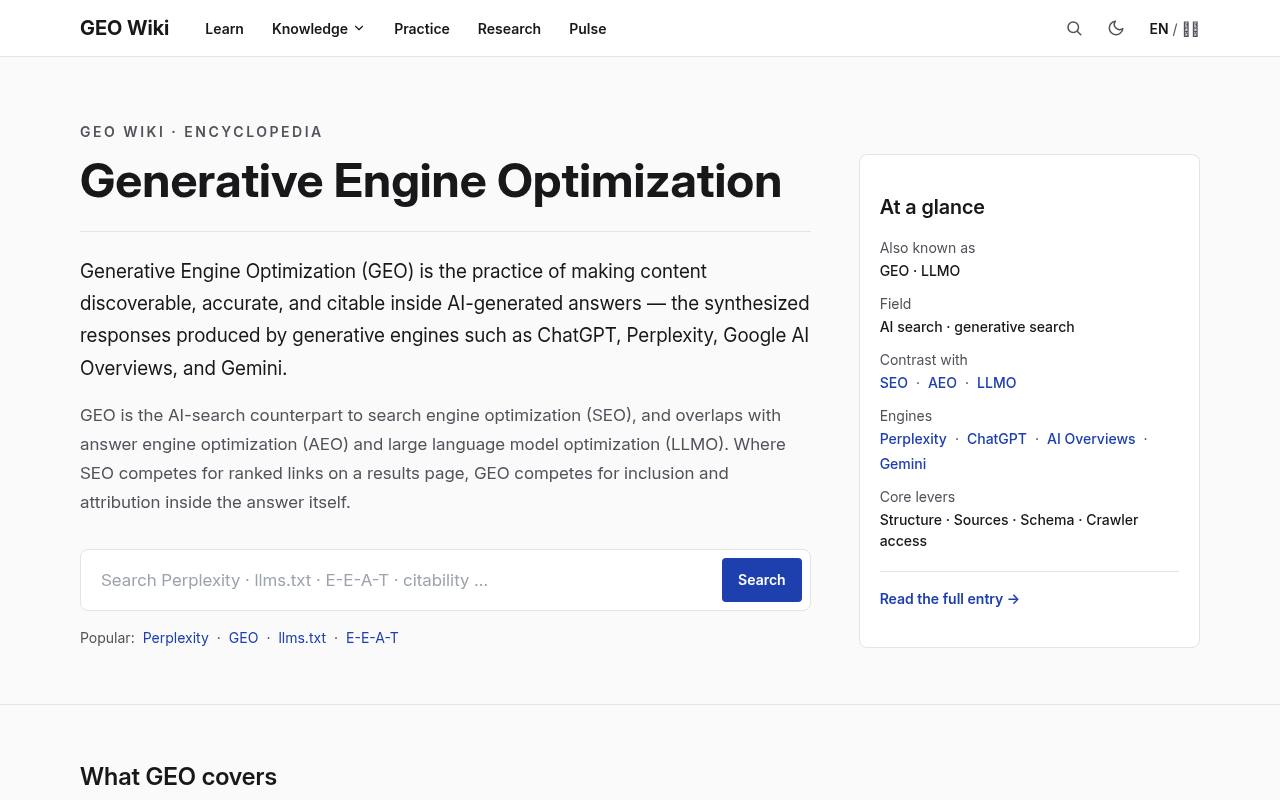Viewport: 1280px width, 800px height.
Task: Open the Gemini engine link
Action: [902, 464]
